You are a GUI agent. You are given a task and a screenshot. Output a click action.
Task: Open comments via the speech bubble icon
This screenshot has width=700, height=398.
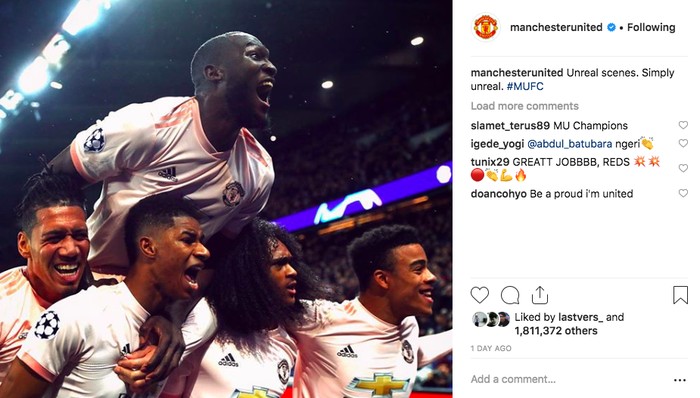pos(510,295)
